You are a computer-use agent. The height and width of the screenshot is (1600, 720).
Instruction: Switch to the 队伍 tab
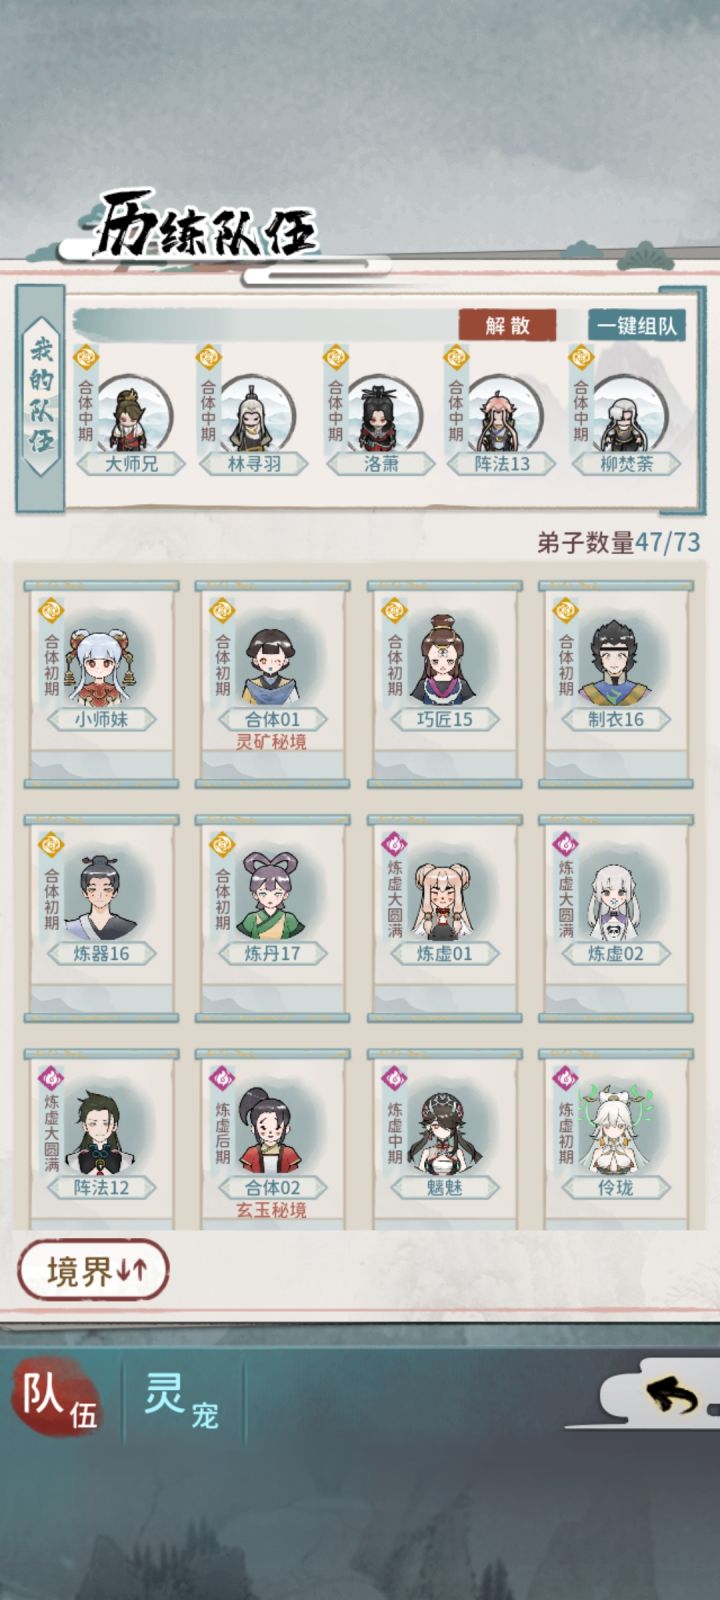(x=58, y=1396)
